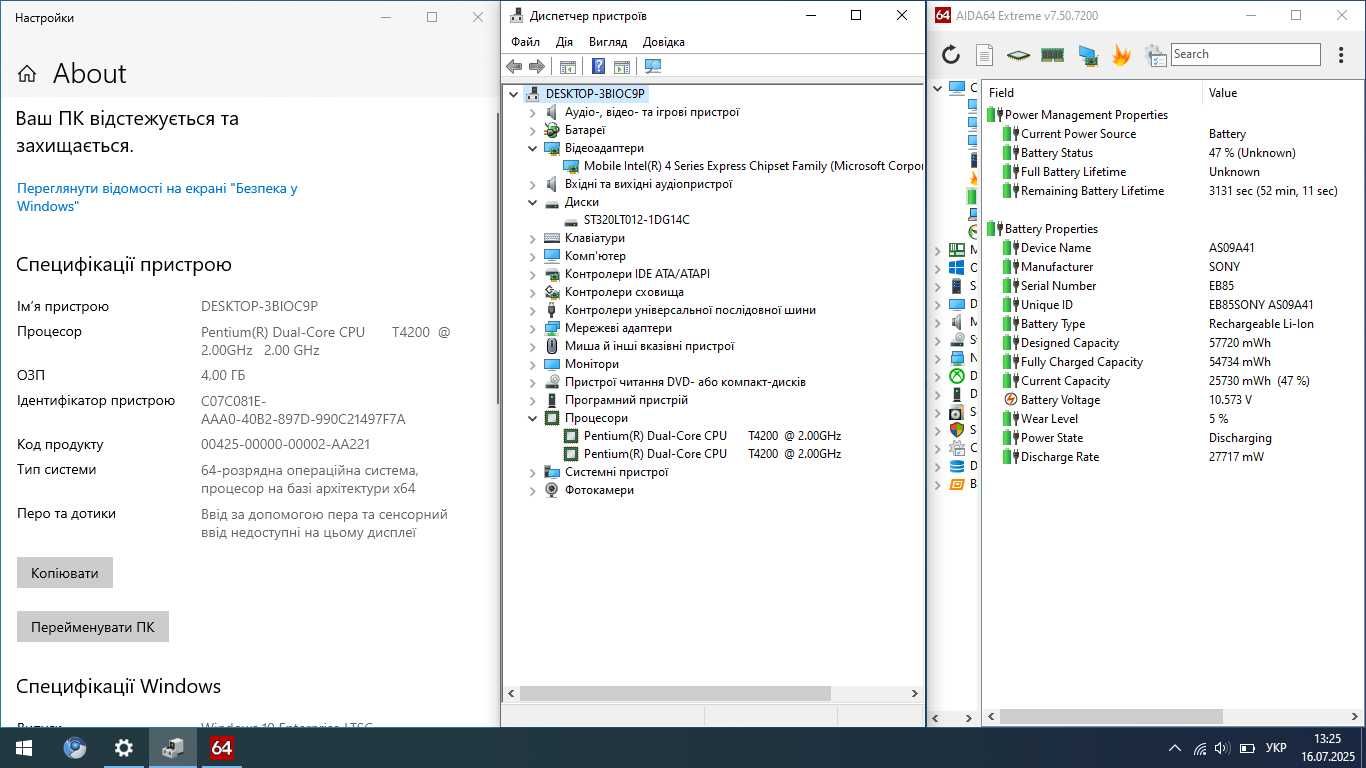Click the Forward arrow in Device Manager toolbar
The height and width of the screenshot is (768, 1366).
[537, 67]
